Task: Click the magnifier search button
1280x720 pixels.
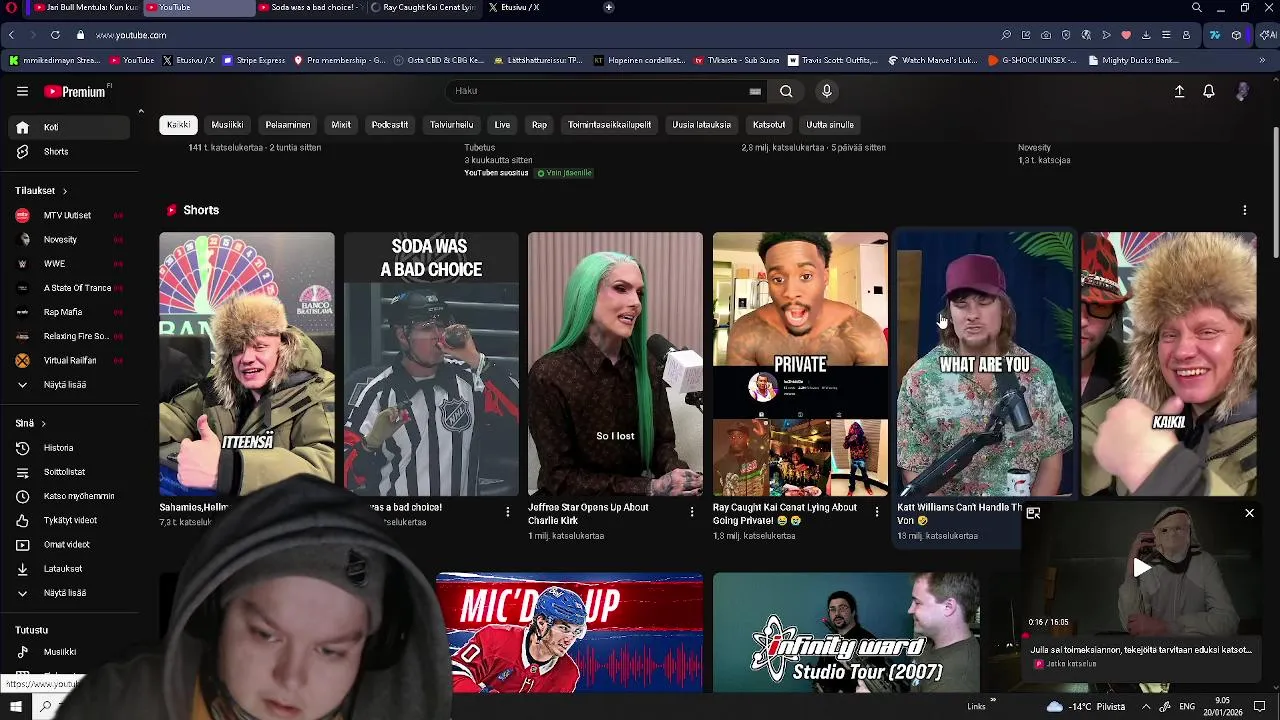Action: (786, 91)
